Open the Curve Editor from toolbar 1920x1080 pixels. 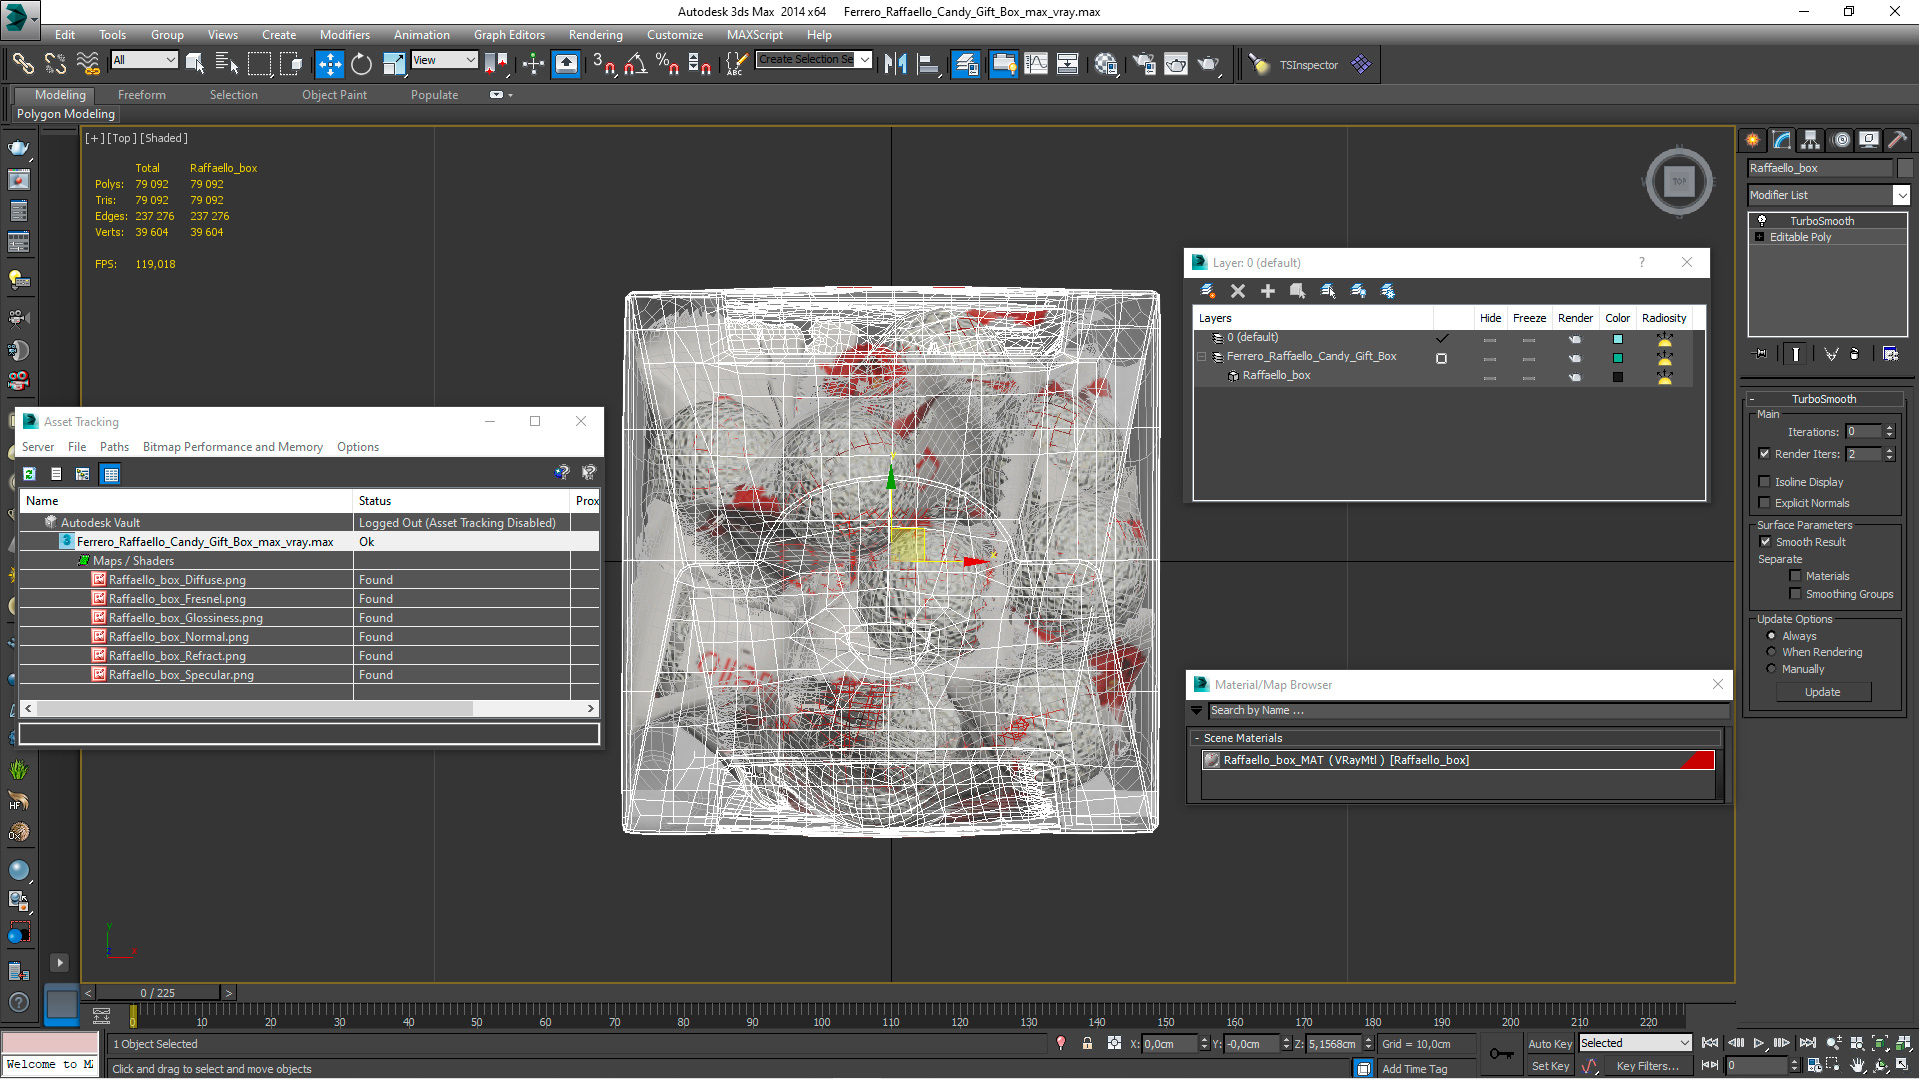(x=1036, y=64)
